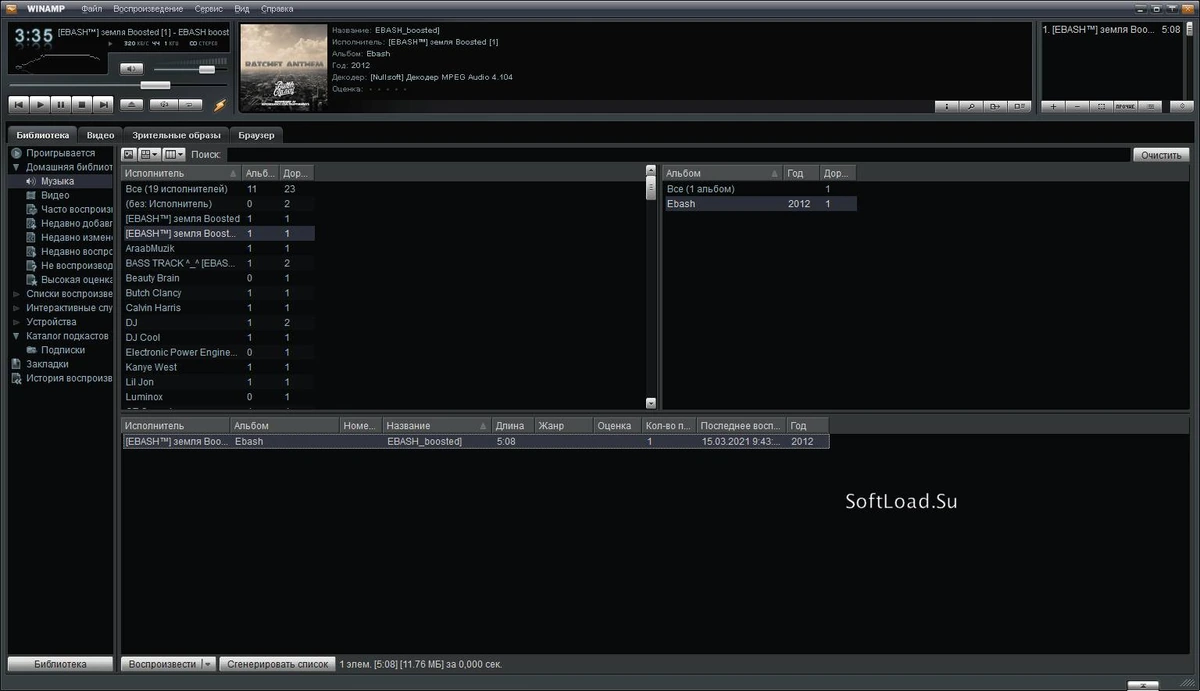Switch to the Браузер tab

point(256,135)
